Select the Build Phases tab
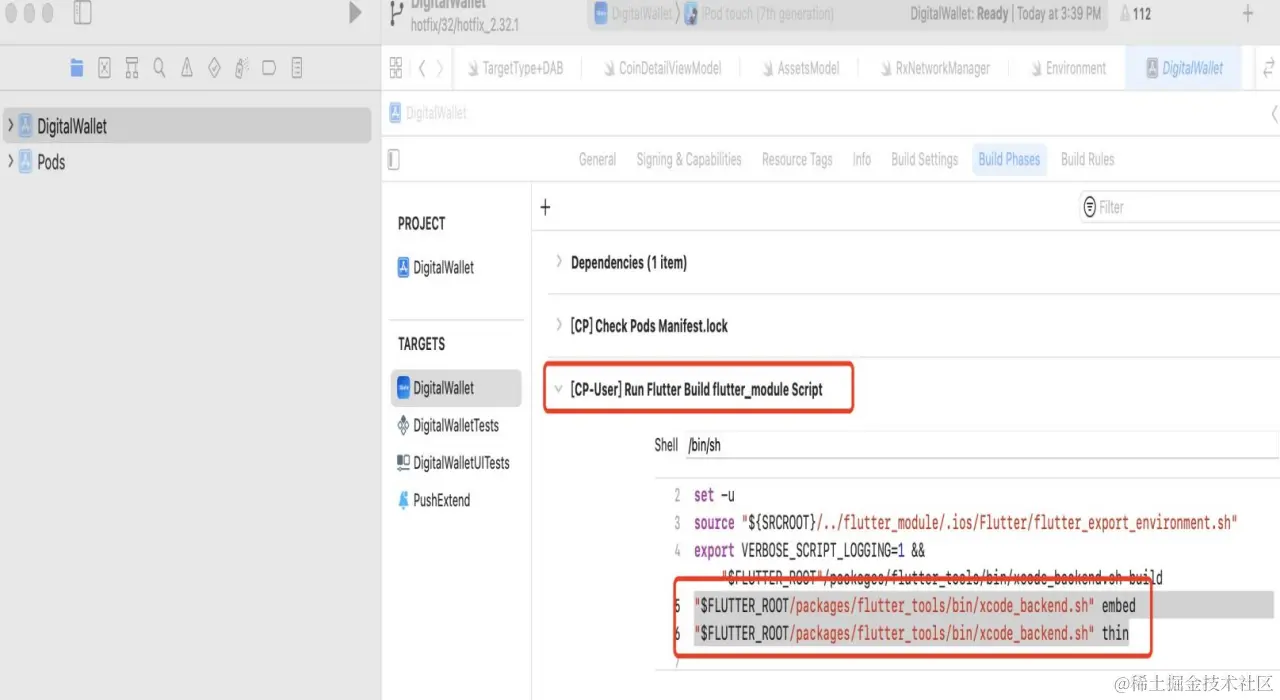1280x700 pixels. pyautogui.click(x=1009, y=159)
